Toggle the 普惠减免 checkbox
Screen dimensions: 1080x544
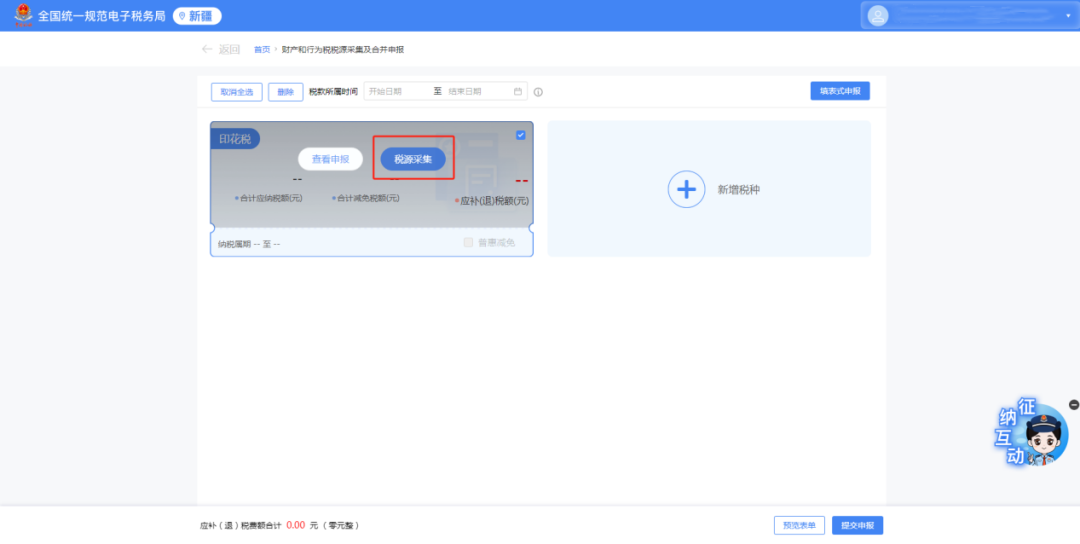coord(468,242)
